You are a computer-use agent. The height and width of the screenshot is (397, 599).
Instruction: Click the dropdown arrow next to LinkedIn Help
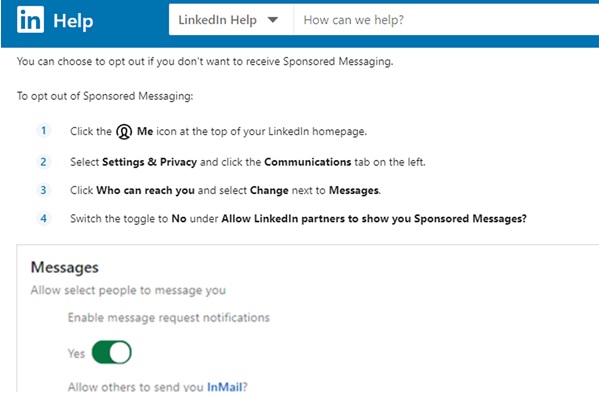click(x=273, y=20)
